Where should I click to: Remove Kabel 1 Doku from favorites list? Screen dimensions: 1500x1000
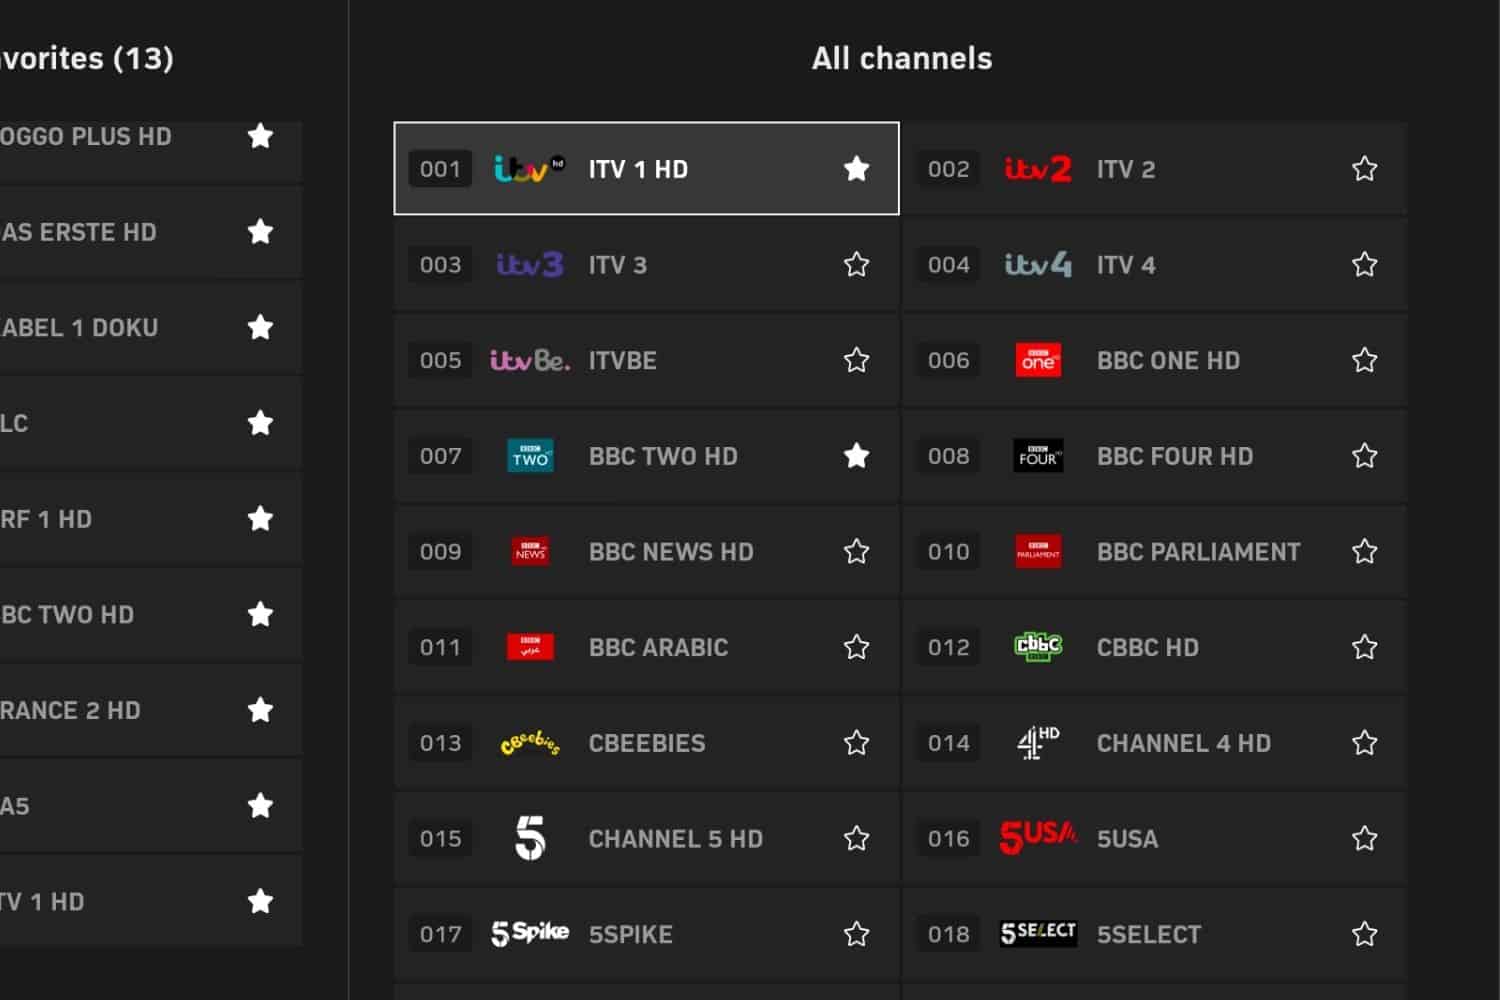coord(260,328)
